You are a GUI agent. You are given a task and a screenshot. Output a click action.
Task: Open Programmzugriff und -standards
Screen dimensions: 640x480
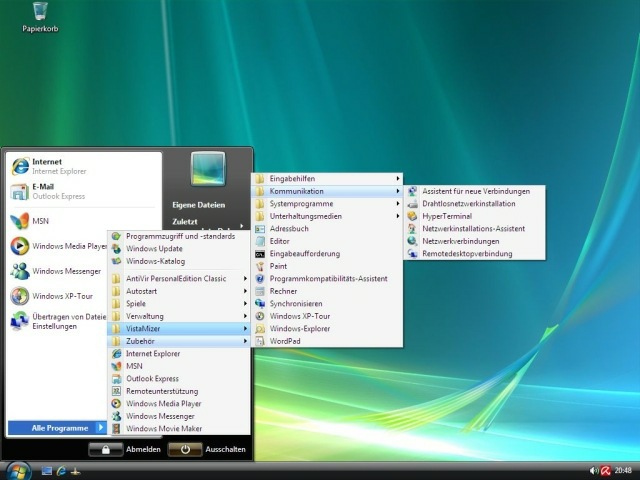pyautogui.click(x=179, y=236)
